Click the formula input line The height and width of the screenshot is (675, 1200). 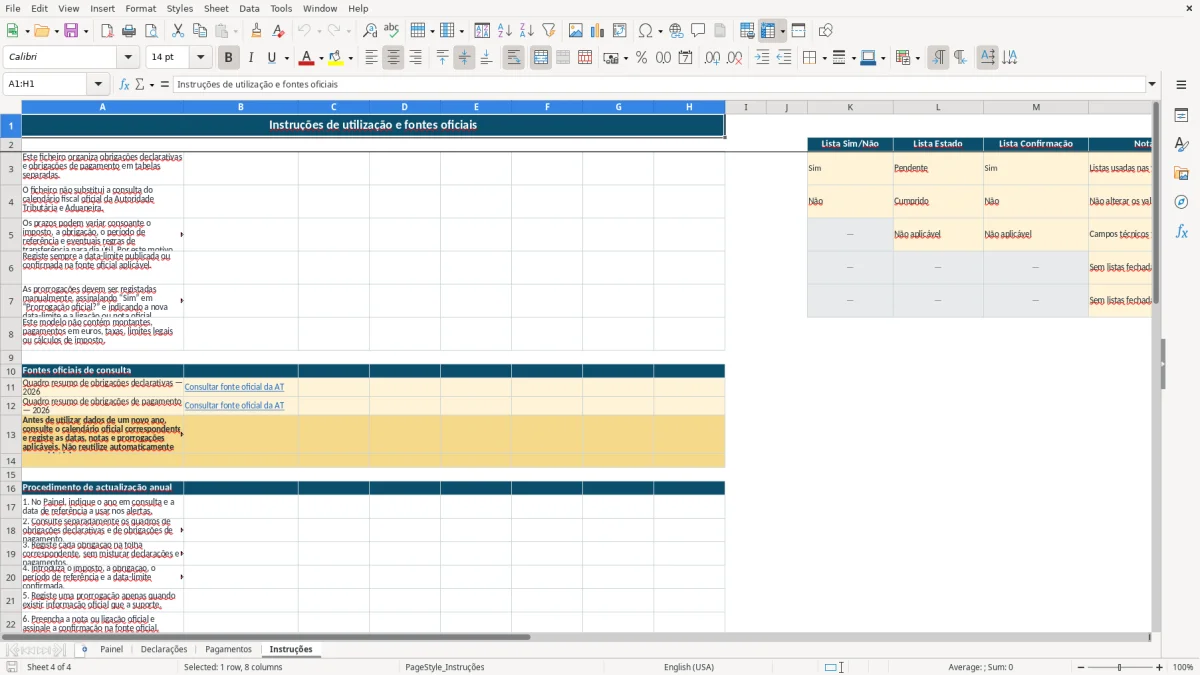[658, 84]
